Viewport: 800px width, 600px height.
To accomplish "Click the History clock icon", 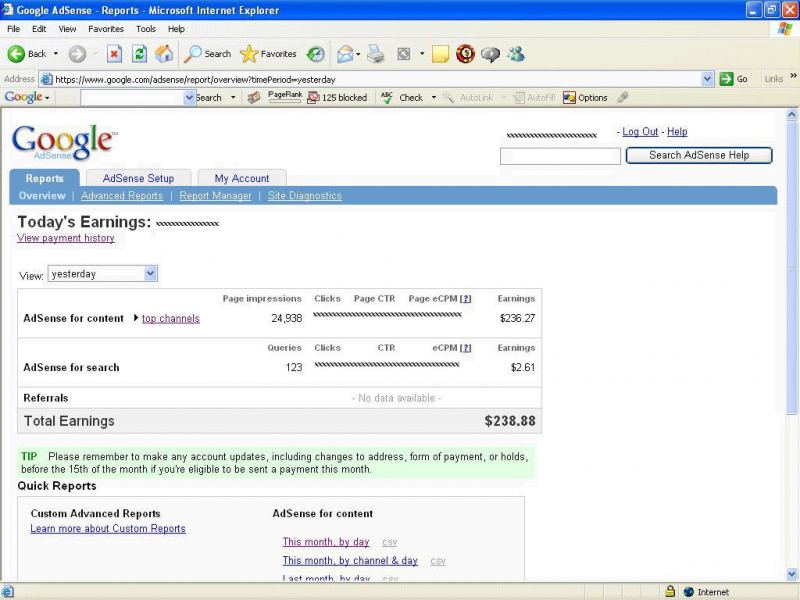I will [x=316, y=54].
